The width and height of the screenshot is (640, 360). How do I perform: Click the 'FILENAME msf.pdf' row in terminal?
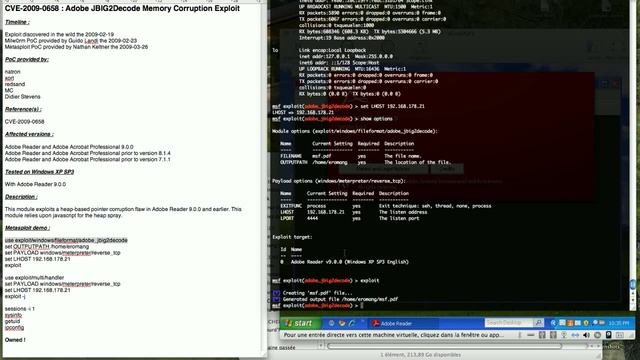point(351,156)
